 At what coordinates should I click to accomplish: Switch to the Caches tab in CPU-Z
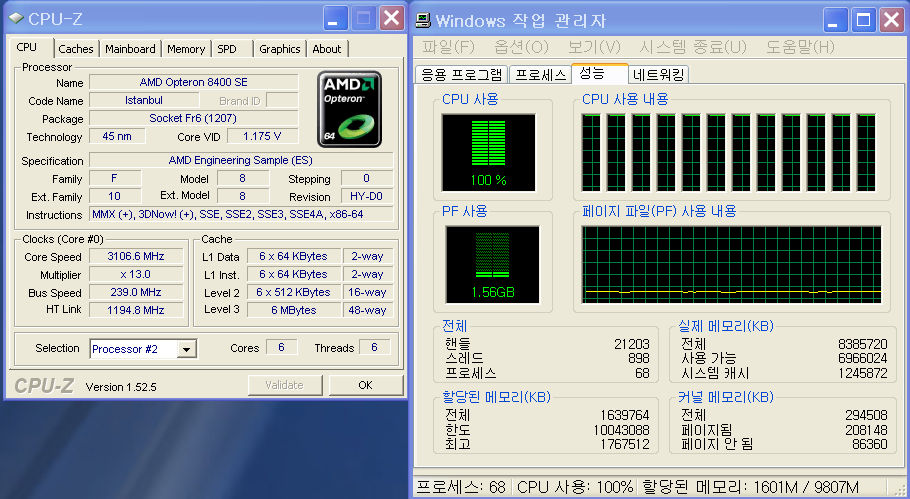click(76, 49)
